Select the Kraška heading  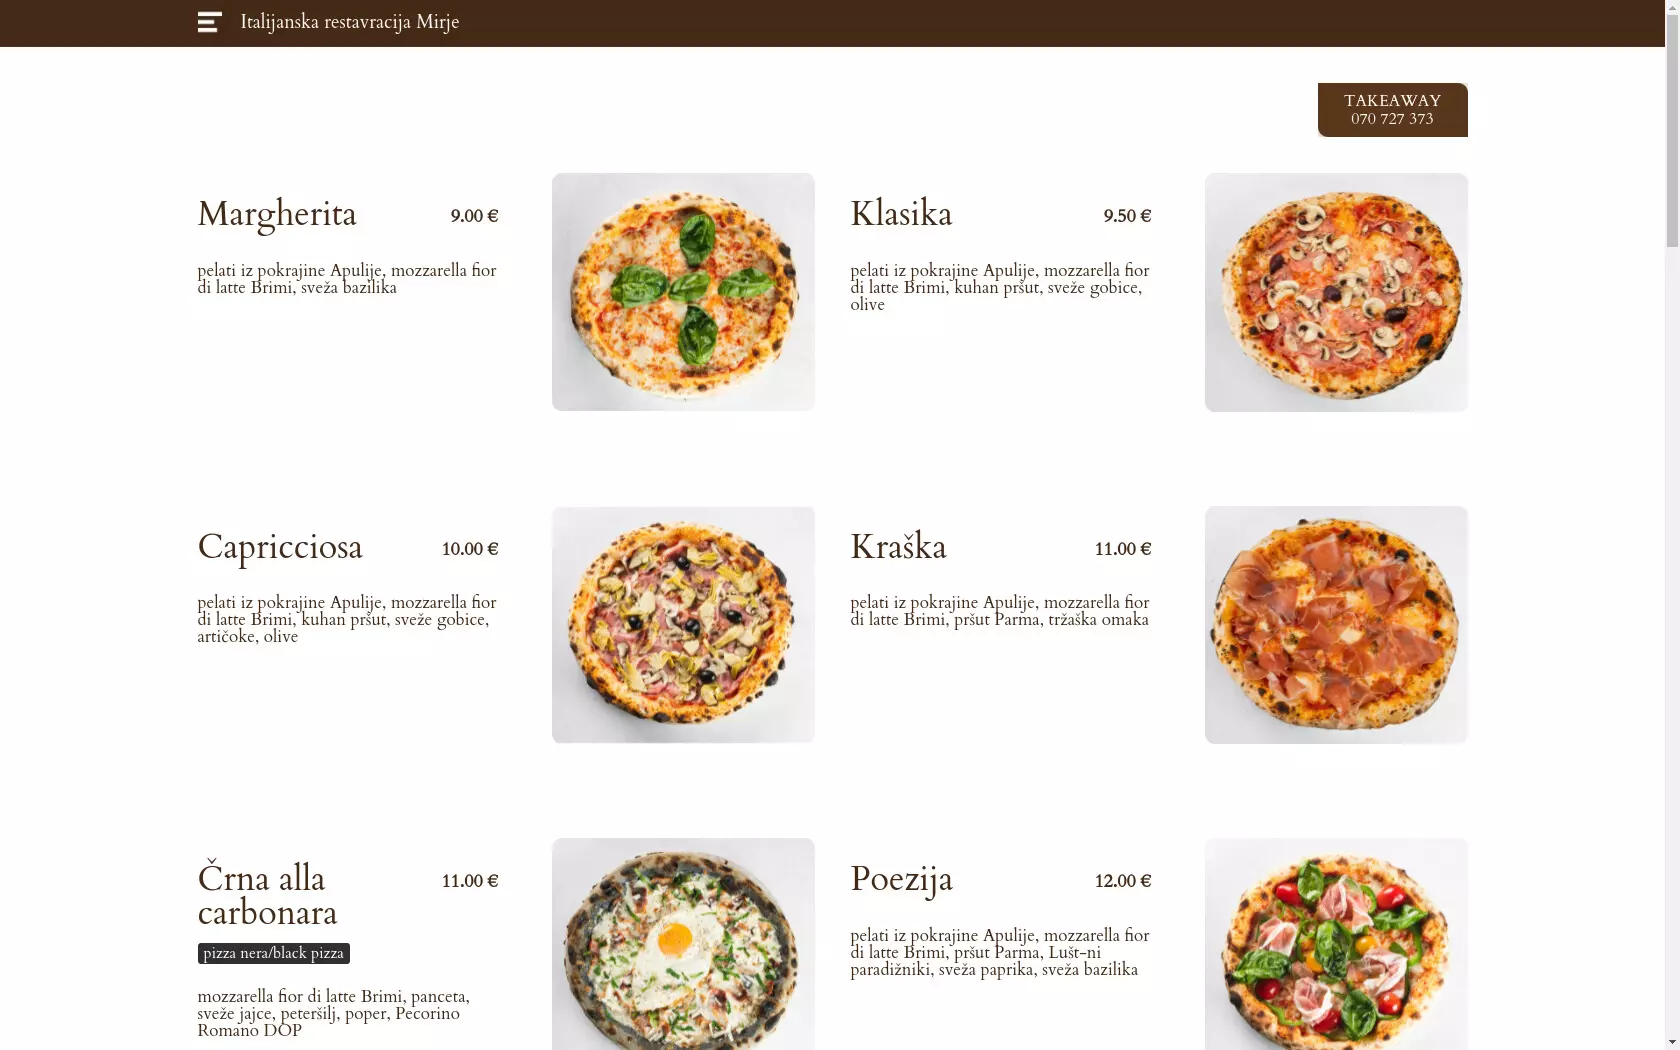tap(898, 547)
